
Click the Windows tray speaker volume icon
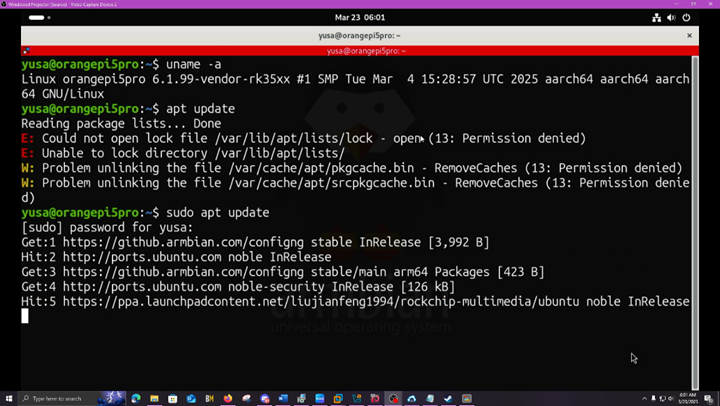[x=671, y=398]
